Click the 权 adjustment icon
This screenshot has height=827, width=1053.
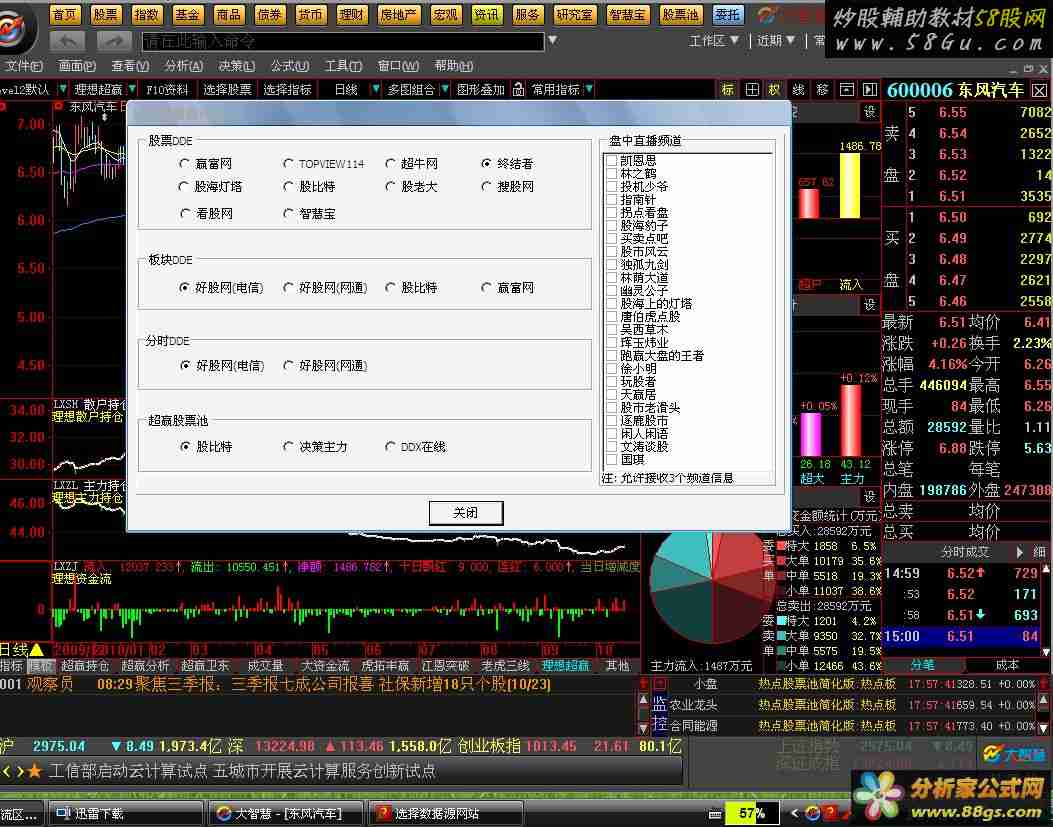pyautogui.click(x=774, y=89)
